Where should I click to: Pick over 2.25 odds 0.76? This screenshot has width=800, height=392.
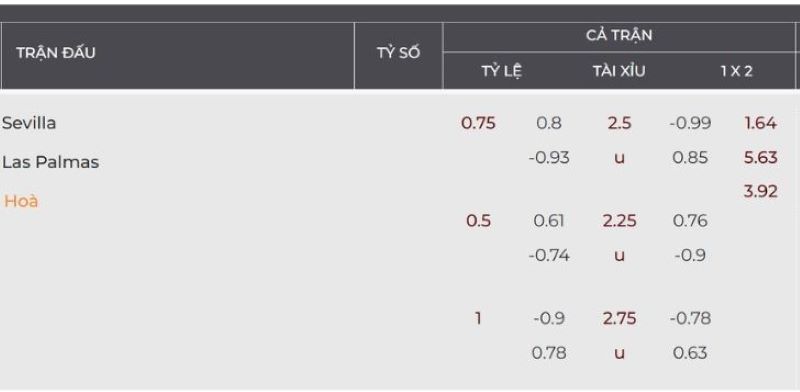[690, 220]
